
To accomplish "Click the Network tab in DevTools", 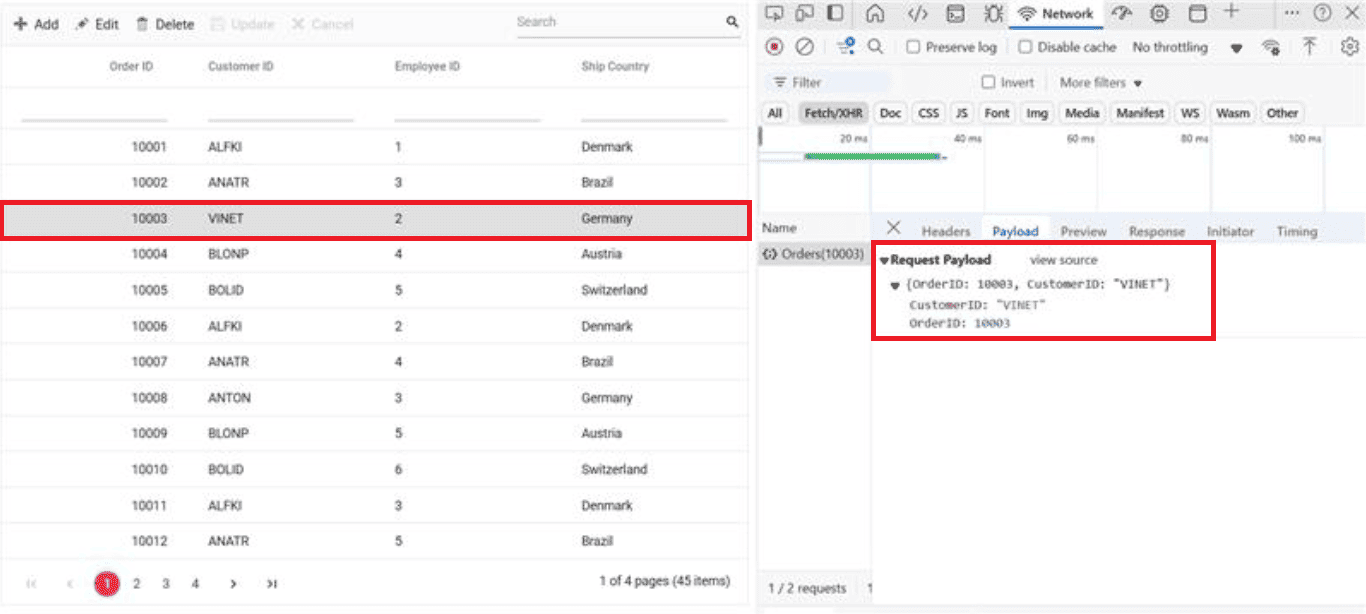I will 1056,13.
